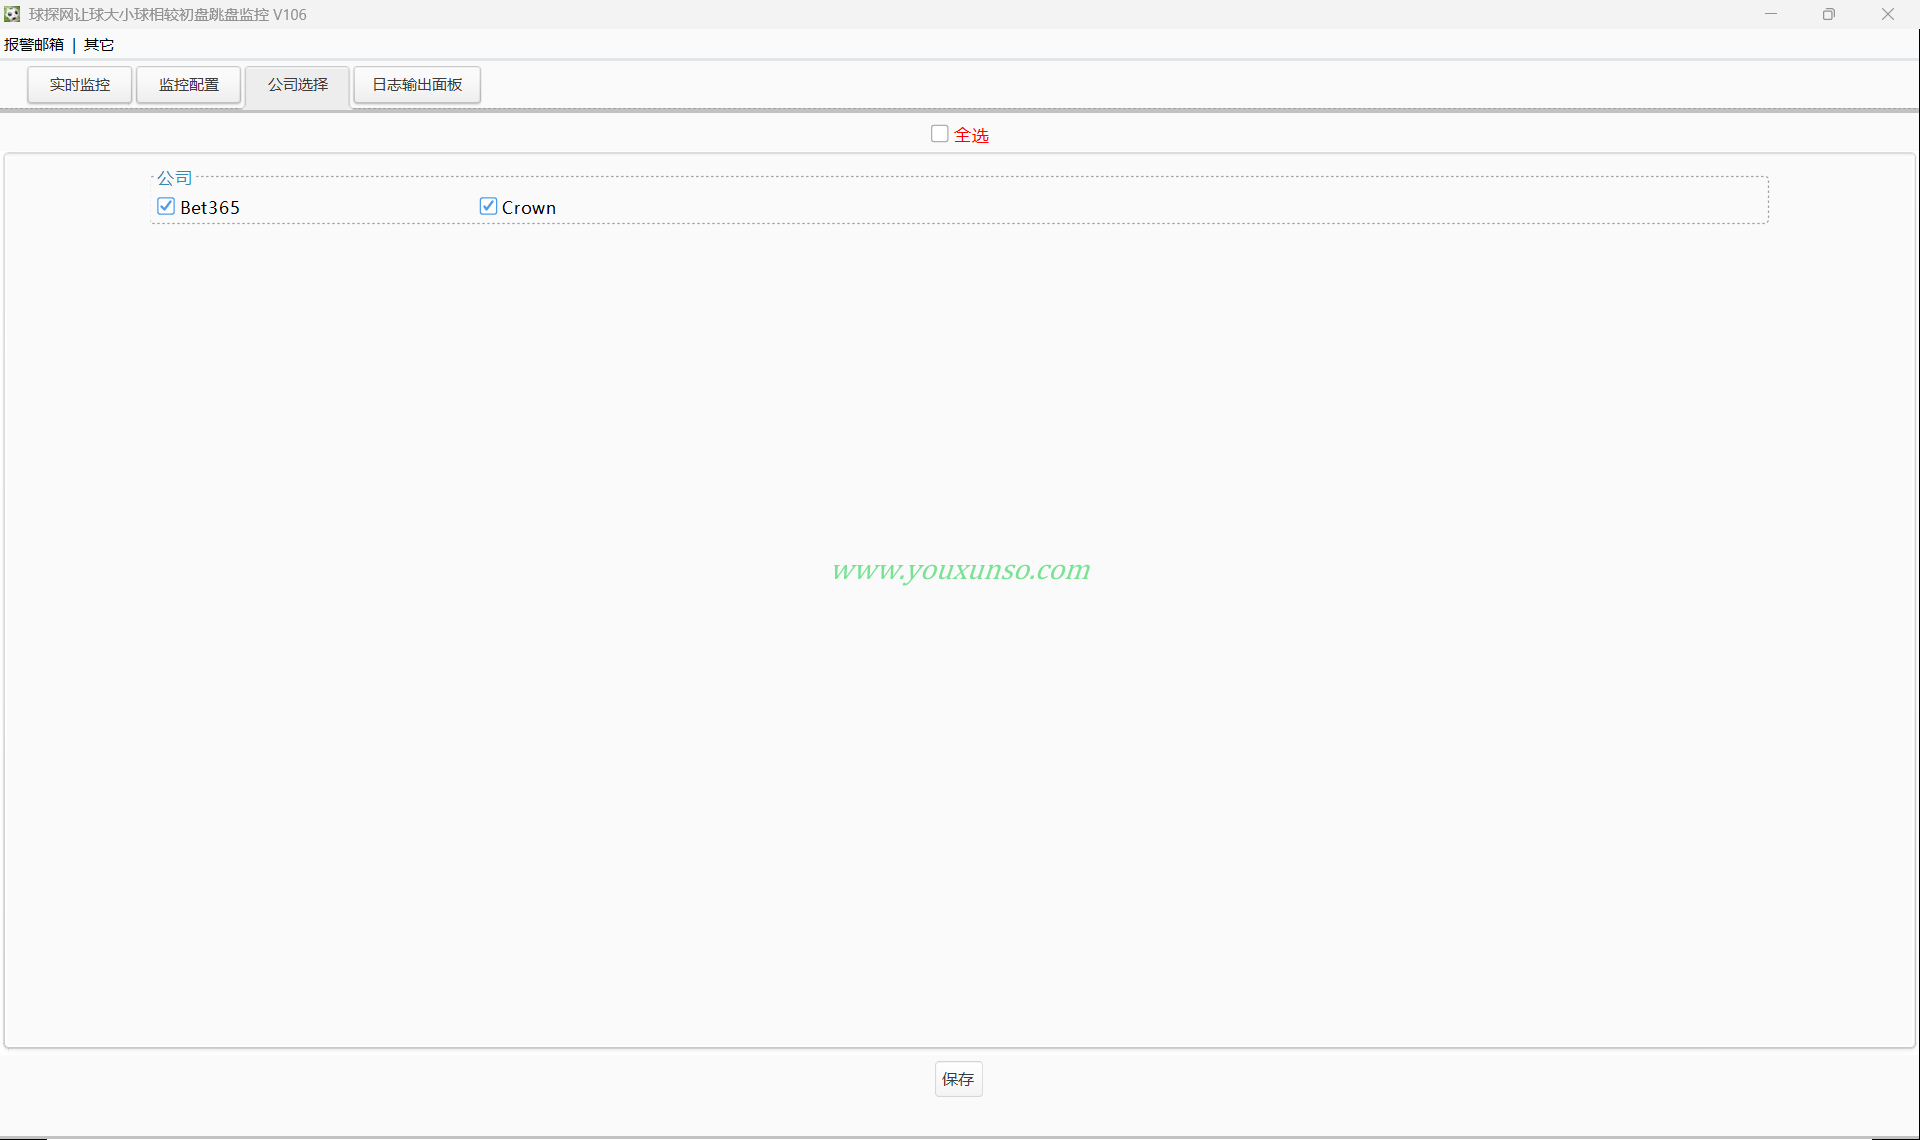This screenshot has width=1920, height=1140.
Task: Click the 保存 button
Action: (x=958, y=1079)
